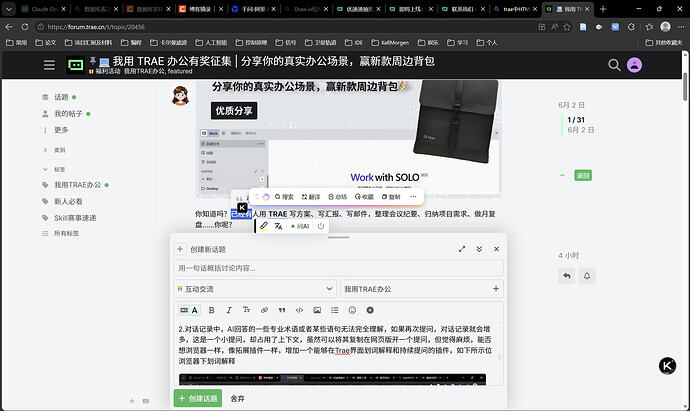Open a new browser tab
This screenshot has height=411, width=690.
click(x=603, y=9)
